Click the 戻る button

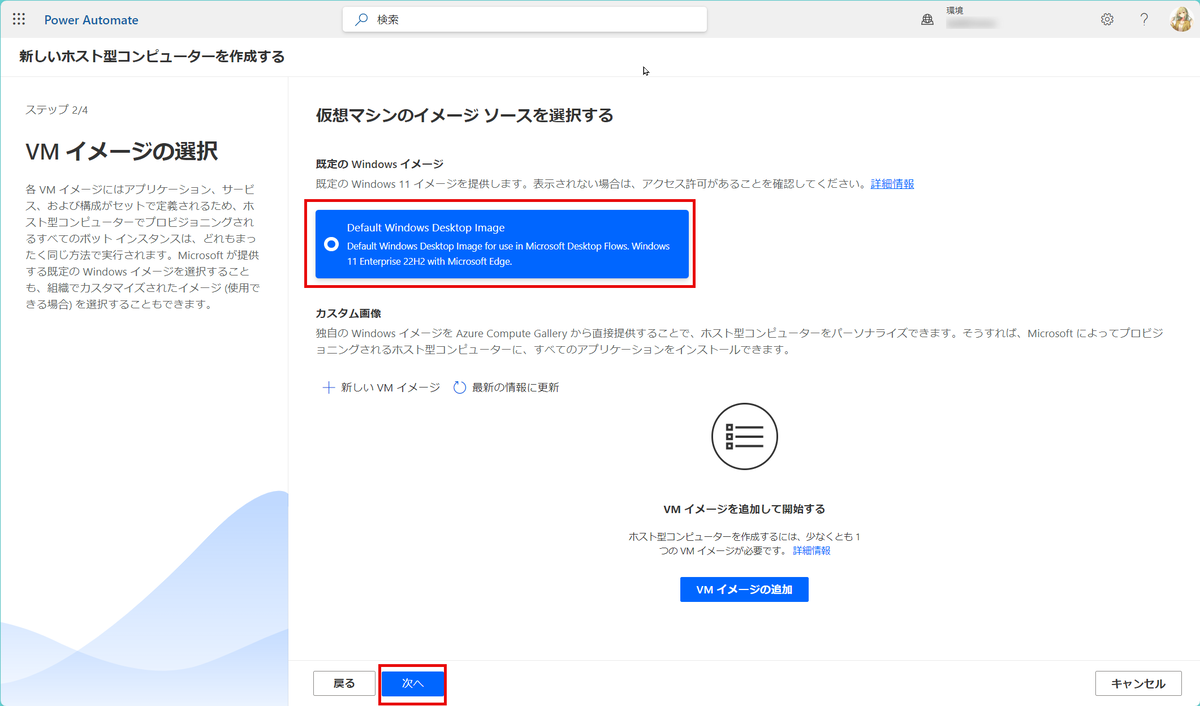(344, 683)
